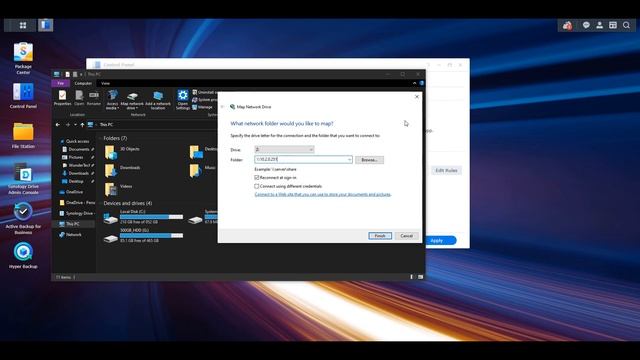Open DSM user options icon
Screen dimensions: 640x360
coord(600,25)
